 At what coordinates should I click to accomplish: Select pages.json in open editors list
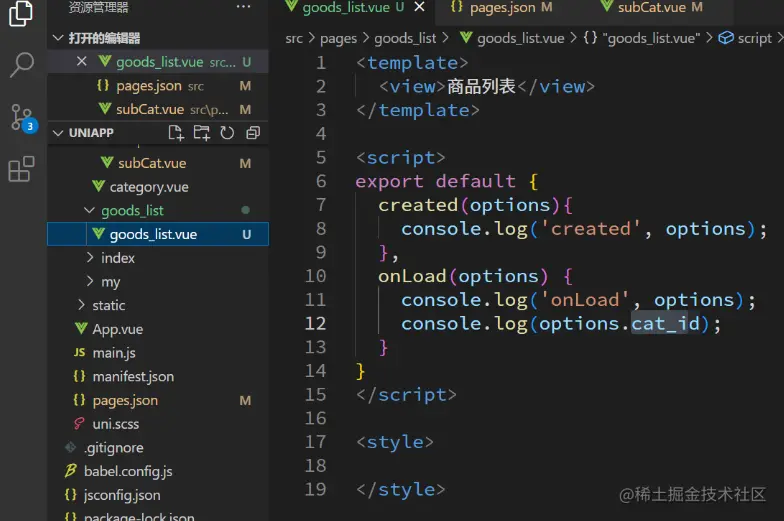click(x=158, y=86)
